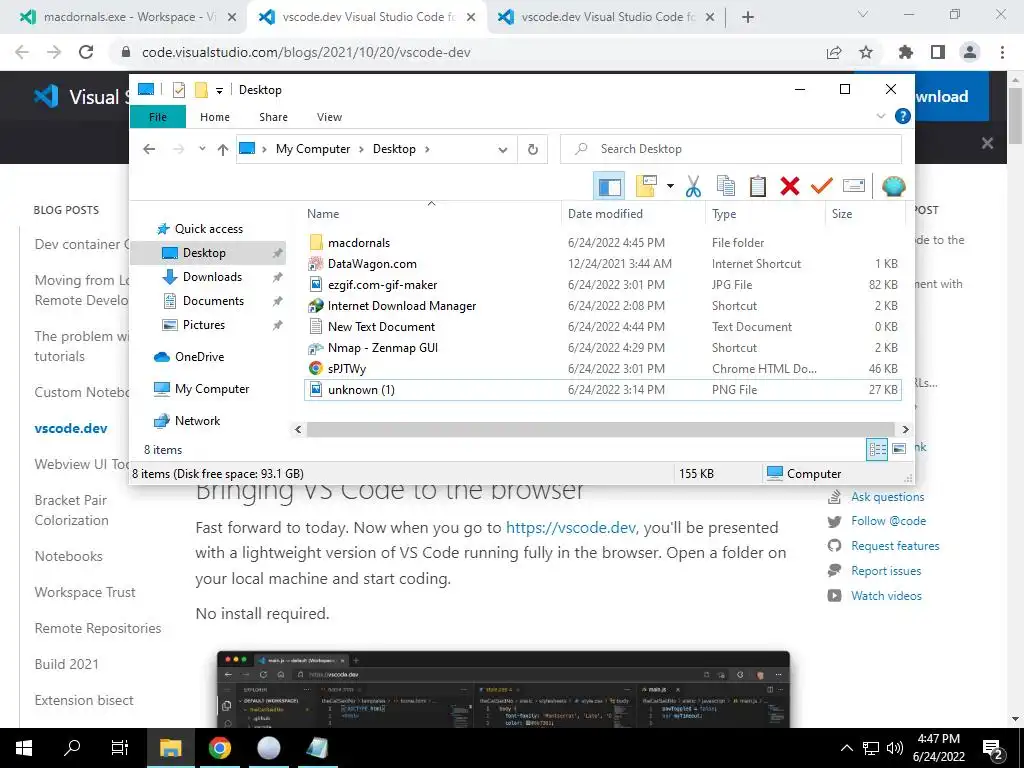Select the Nmap - Zenmap GUI shortcut
The width and height of the screenshot is (1024, 768).
point(383,347)
